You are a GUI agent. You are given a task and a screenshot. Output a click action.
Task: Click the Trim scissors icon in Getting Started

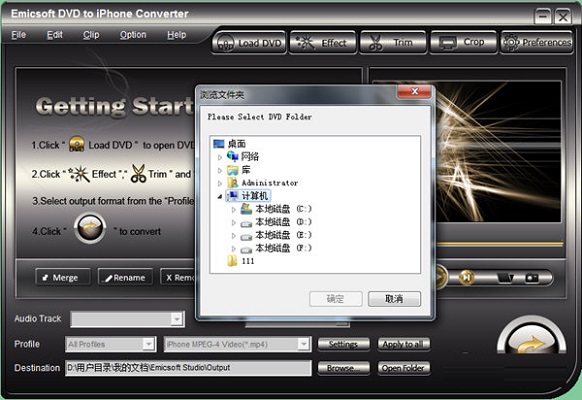coord(138,174)
